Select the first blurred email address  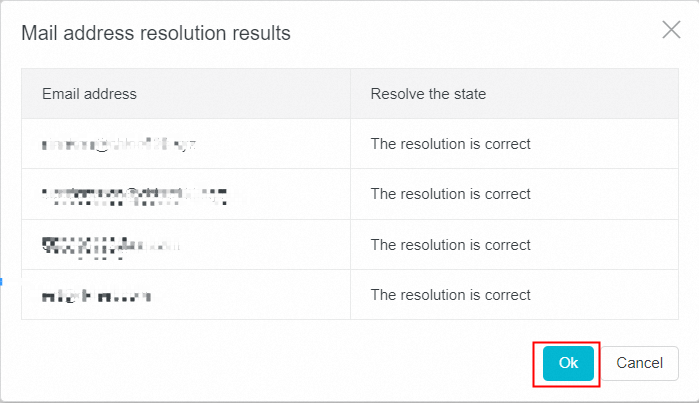point(118,144)
